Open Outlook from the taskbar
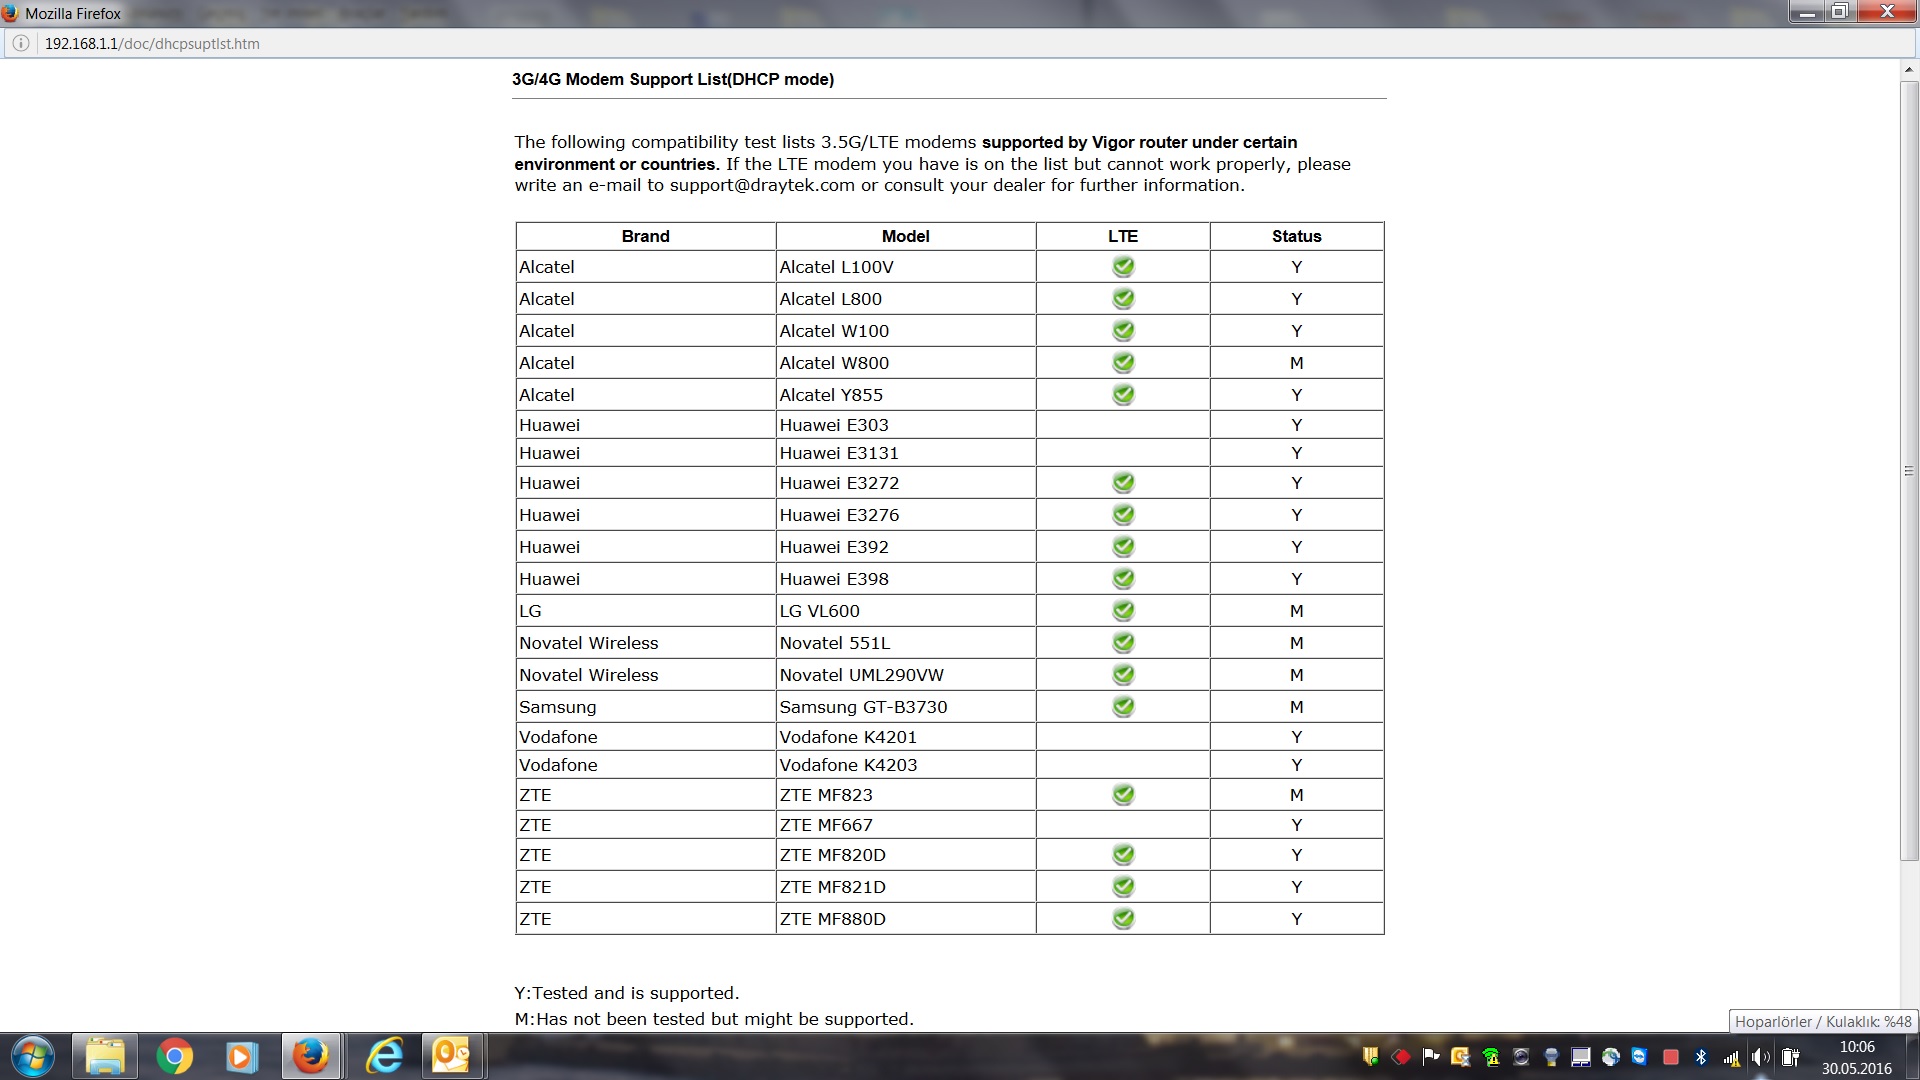This screenshot has height=1080, width=1920. pos(452,1057)
